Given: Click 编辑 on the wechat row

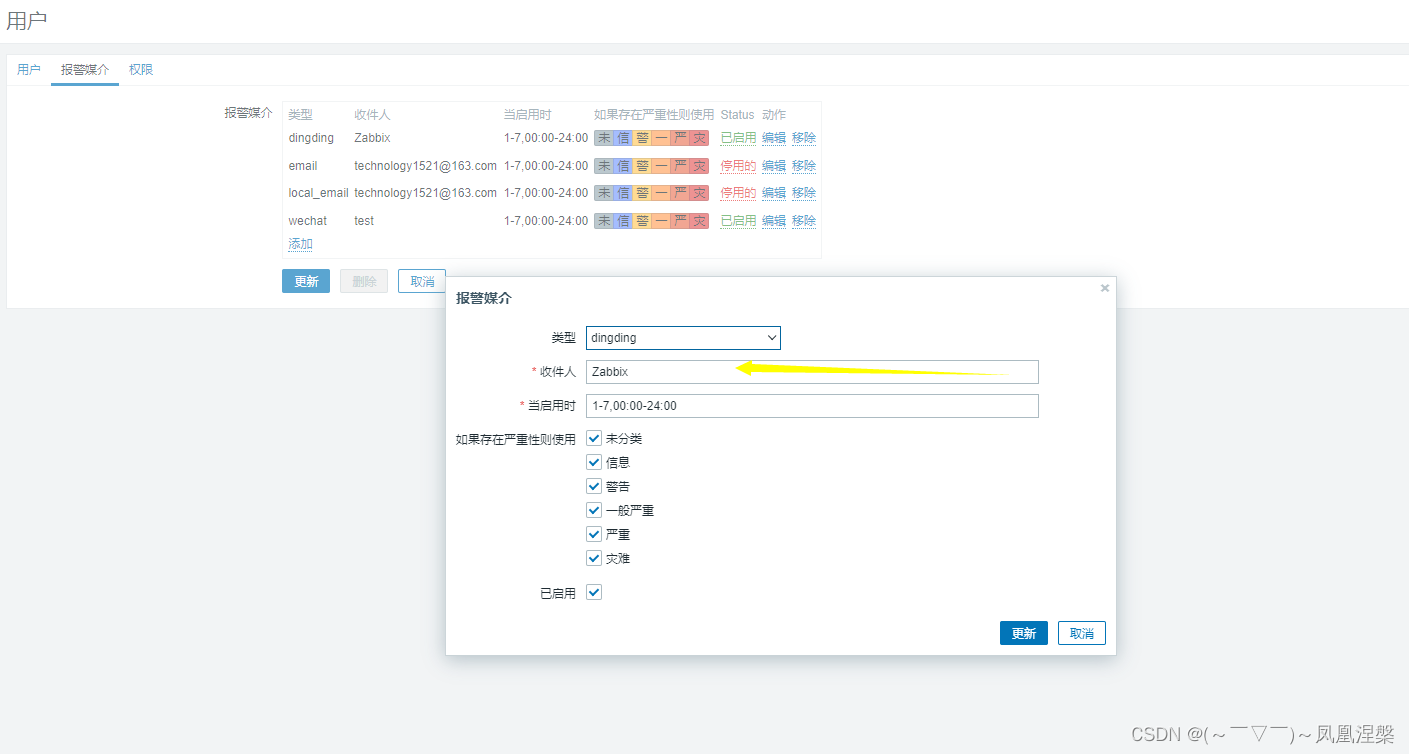Looking at the screenshot, I should (773, 220).
